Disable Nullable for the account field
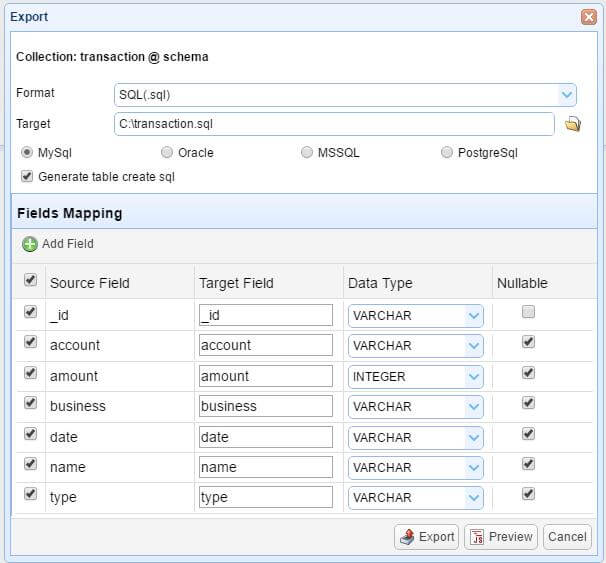This screenshot has width=606, height=563. (528, 342)
